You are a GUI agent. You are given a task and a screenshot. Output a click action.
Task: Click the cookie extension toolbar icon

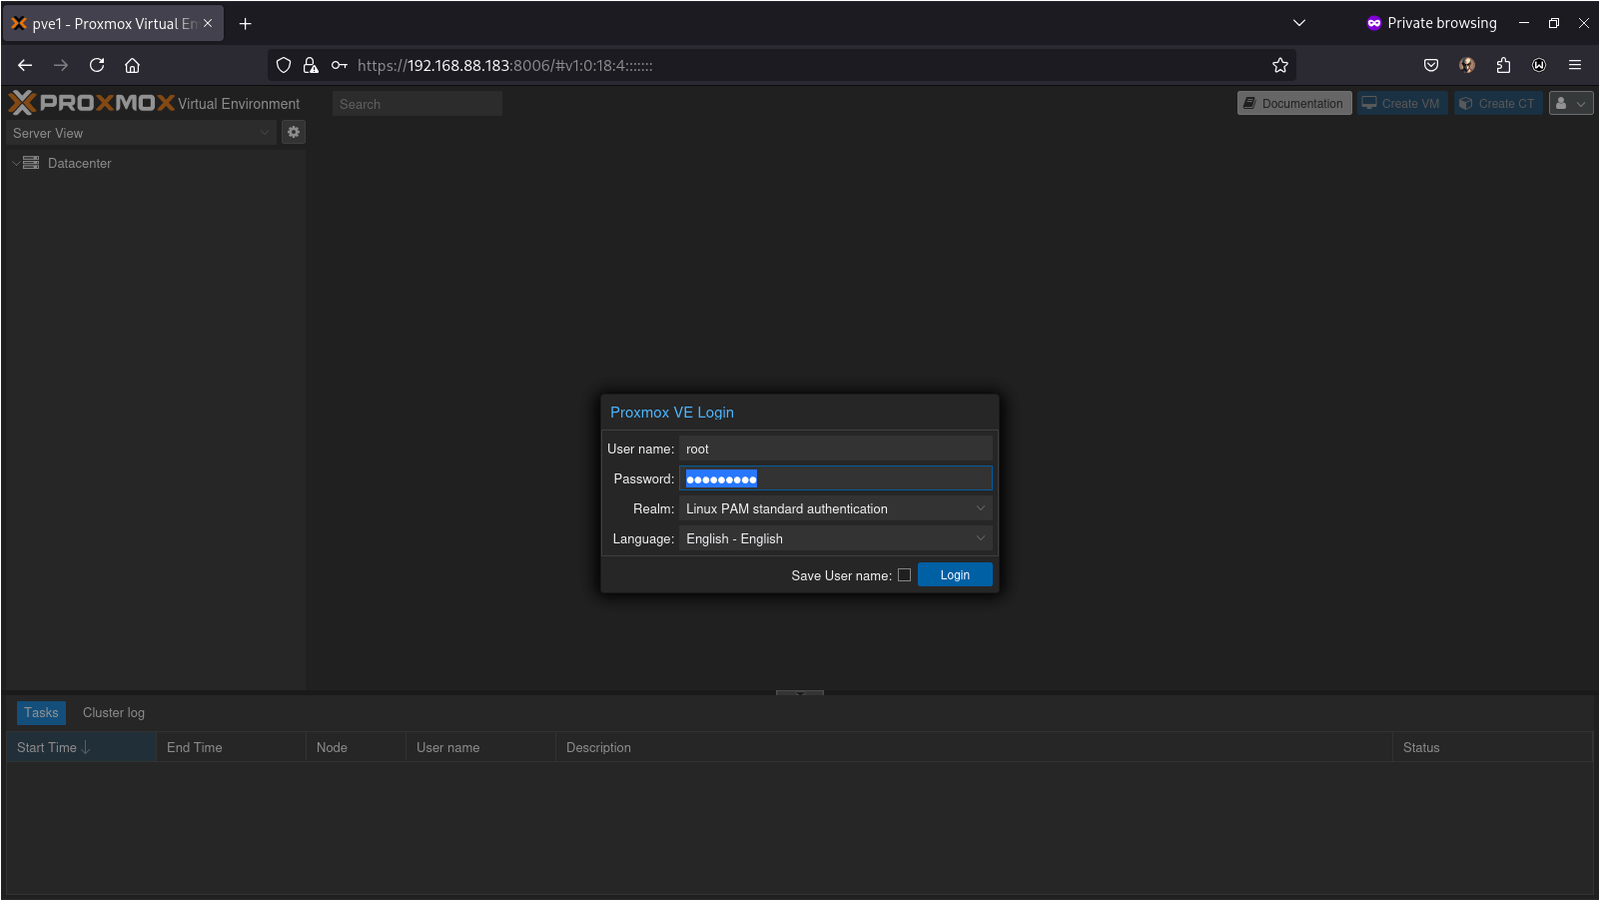click(1467, 65)
